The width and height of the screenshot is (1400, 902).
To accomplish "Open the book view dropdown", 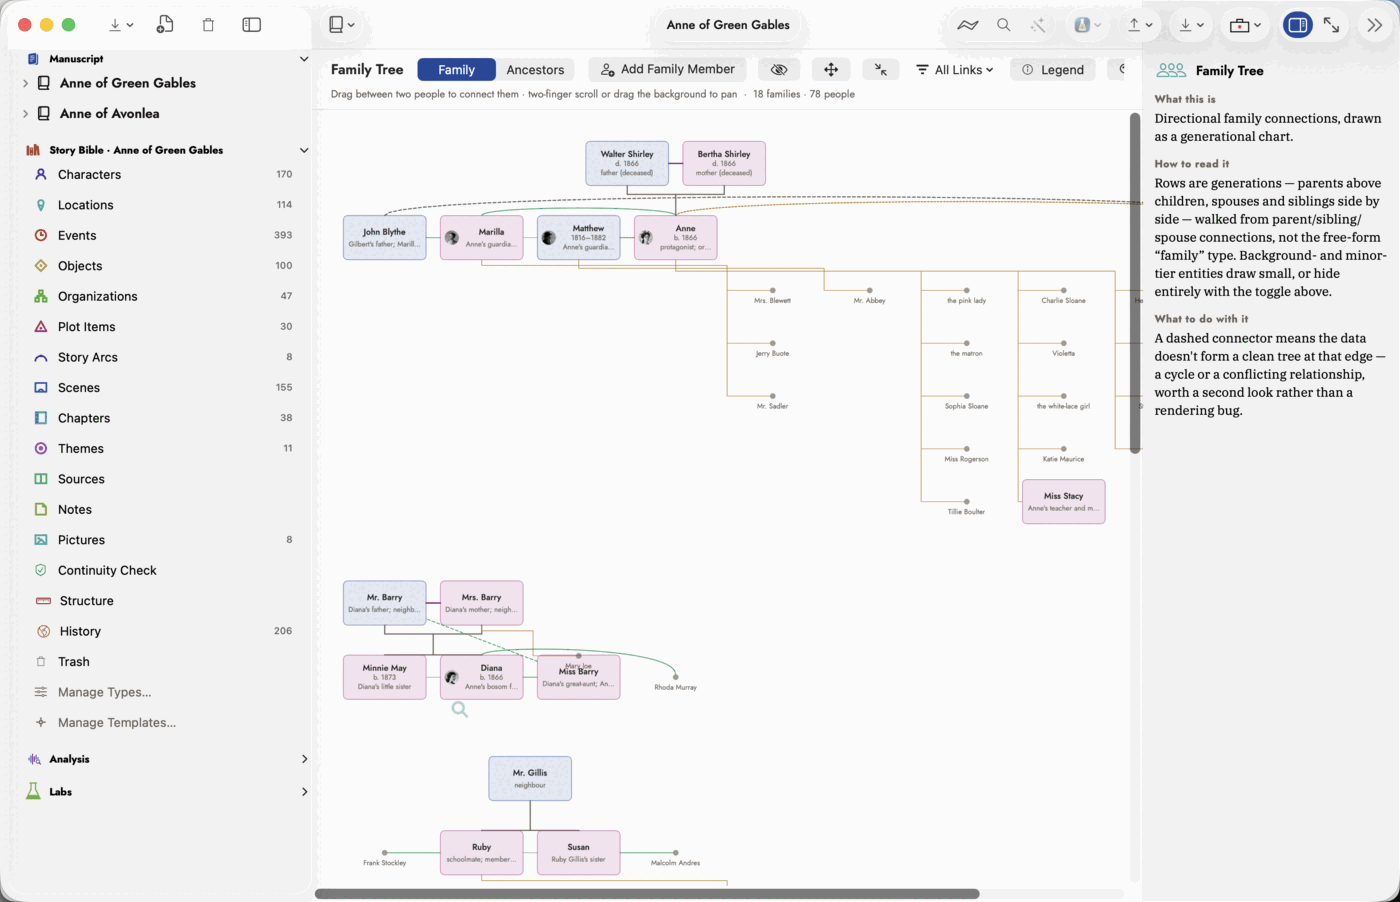I will coord(342,25).
